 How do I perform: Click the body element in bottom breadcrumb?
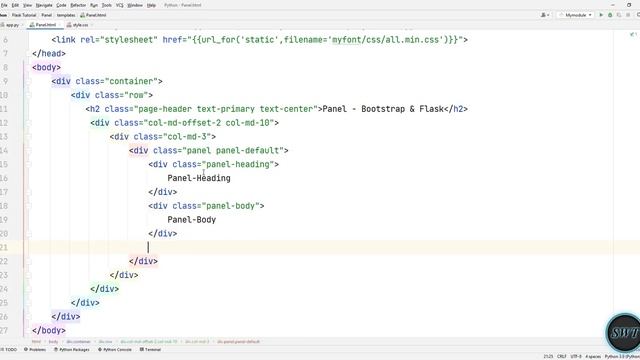click(53, 342)
